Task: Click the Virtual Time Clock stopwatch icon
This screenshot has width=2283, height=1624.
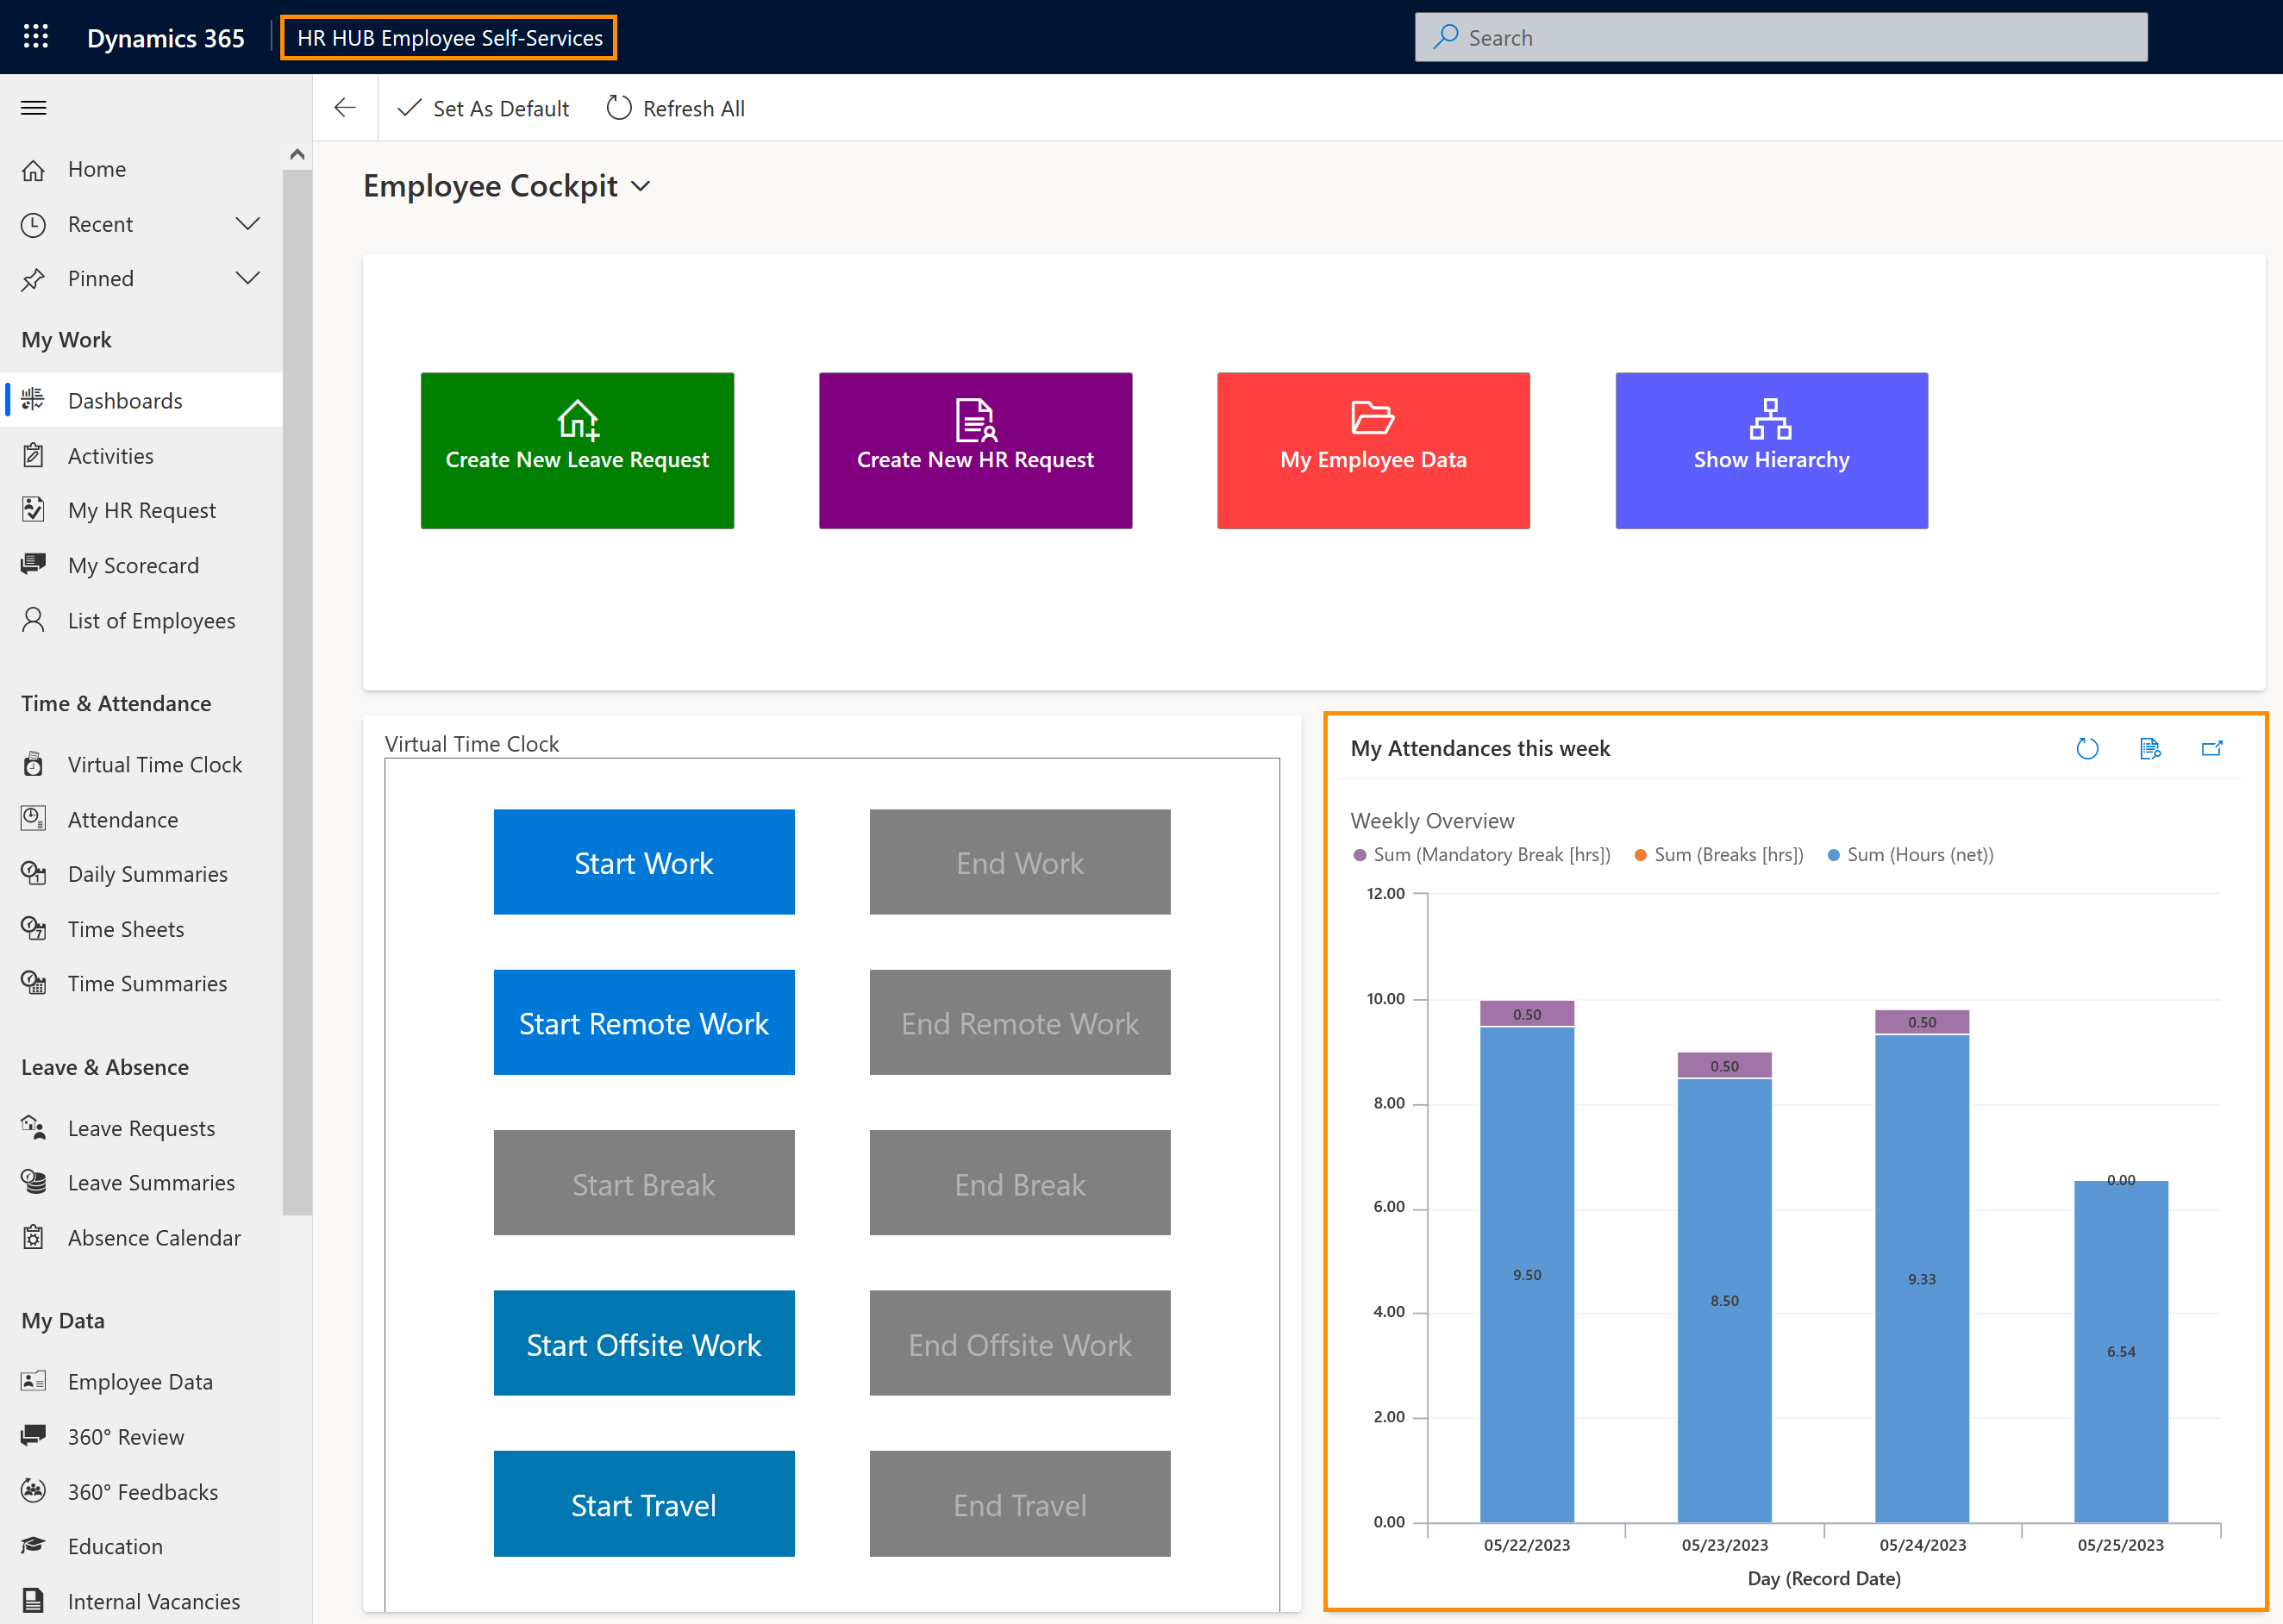Action: [34, 765]
